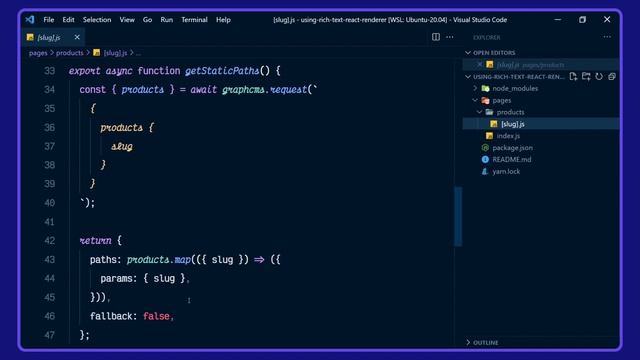Open the View menu
Viewport: 640px width, 360px height.
tap(127, 20)
